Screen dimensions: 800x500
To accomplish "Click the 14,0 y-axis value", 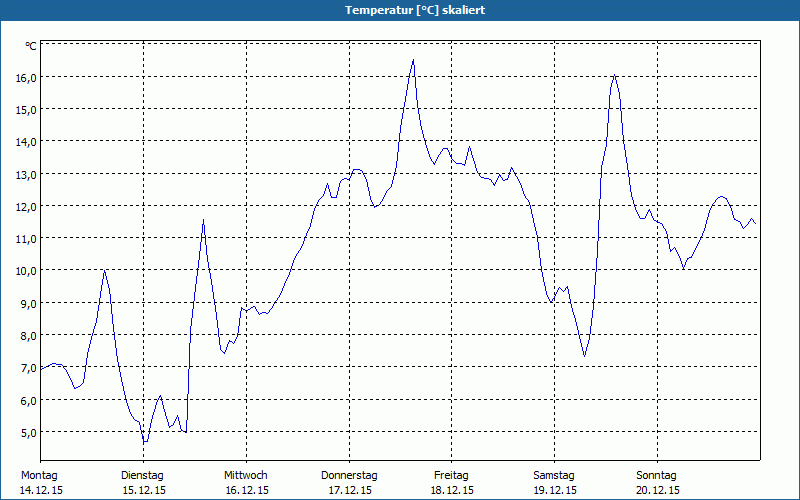I will 27,142.
